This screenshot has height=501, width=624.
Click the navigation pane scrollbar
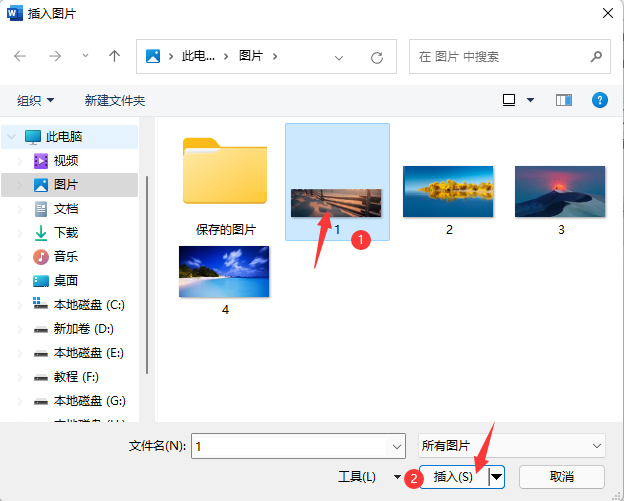[147, 275]
